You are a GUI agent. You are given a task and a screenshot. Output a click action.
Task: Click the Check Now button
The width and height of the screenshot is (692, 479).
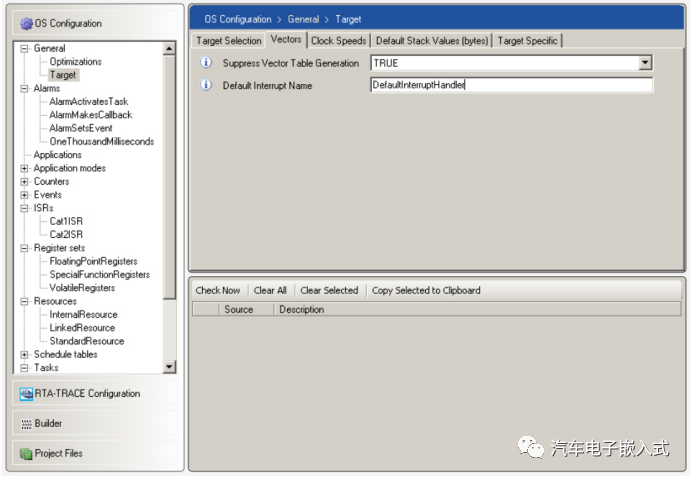coord(218,290)
